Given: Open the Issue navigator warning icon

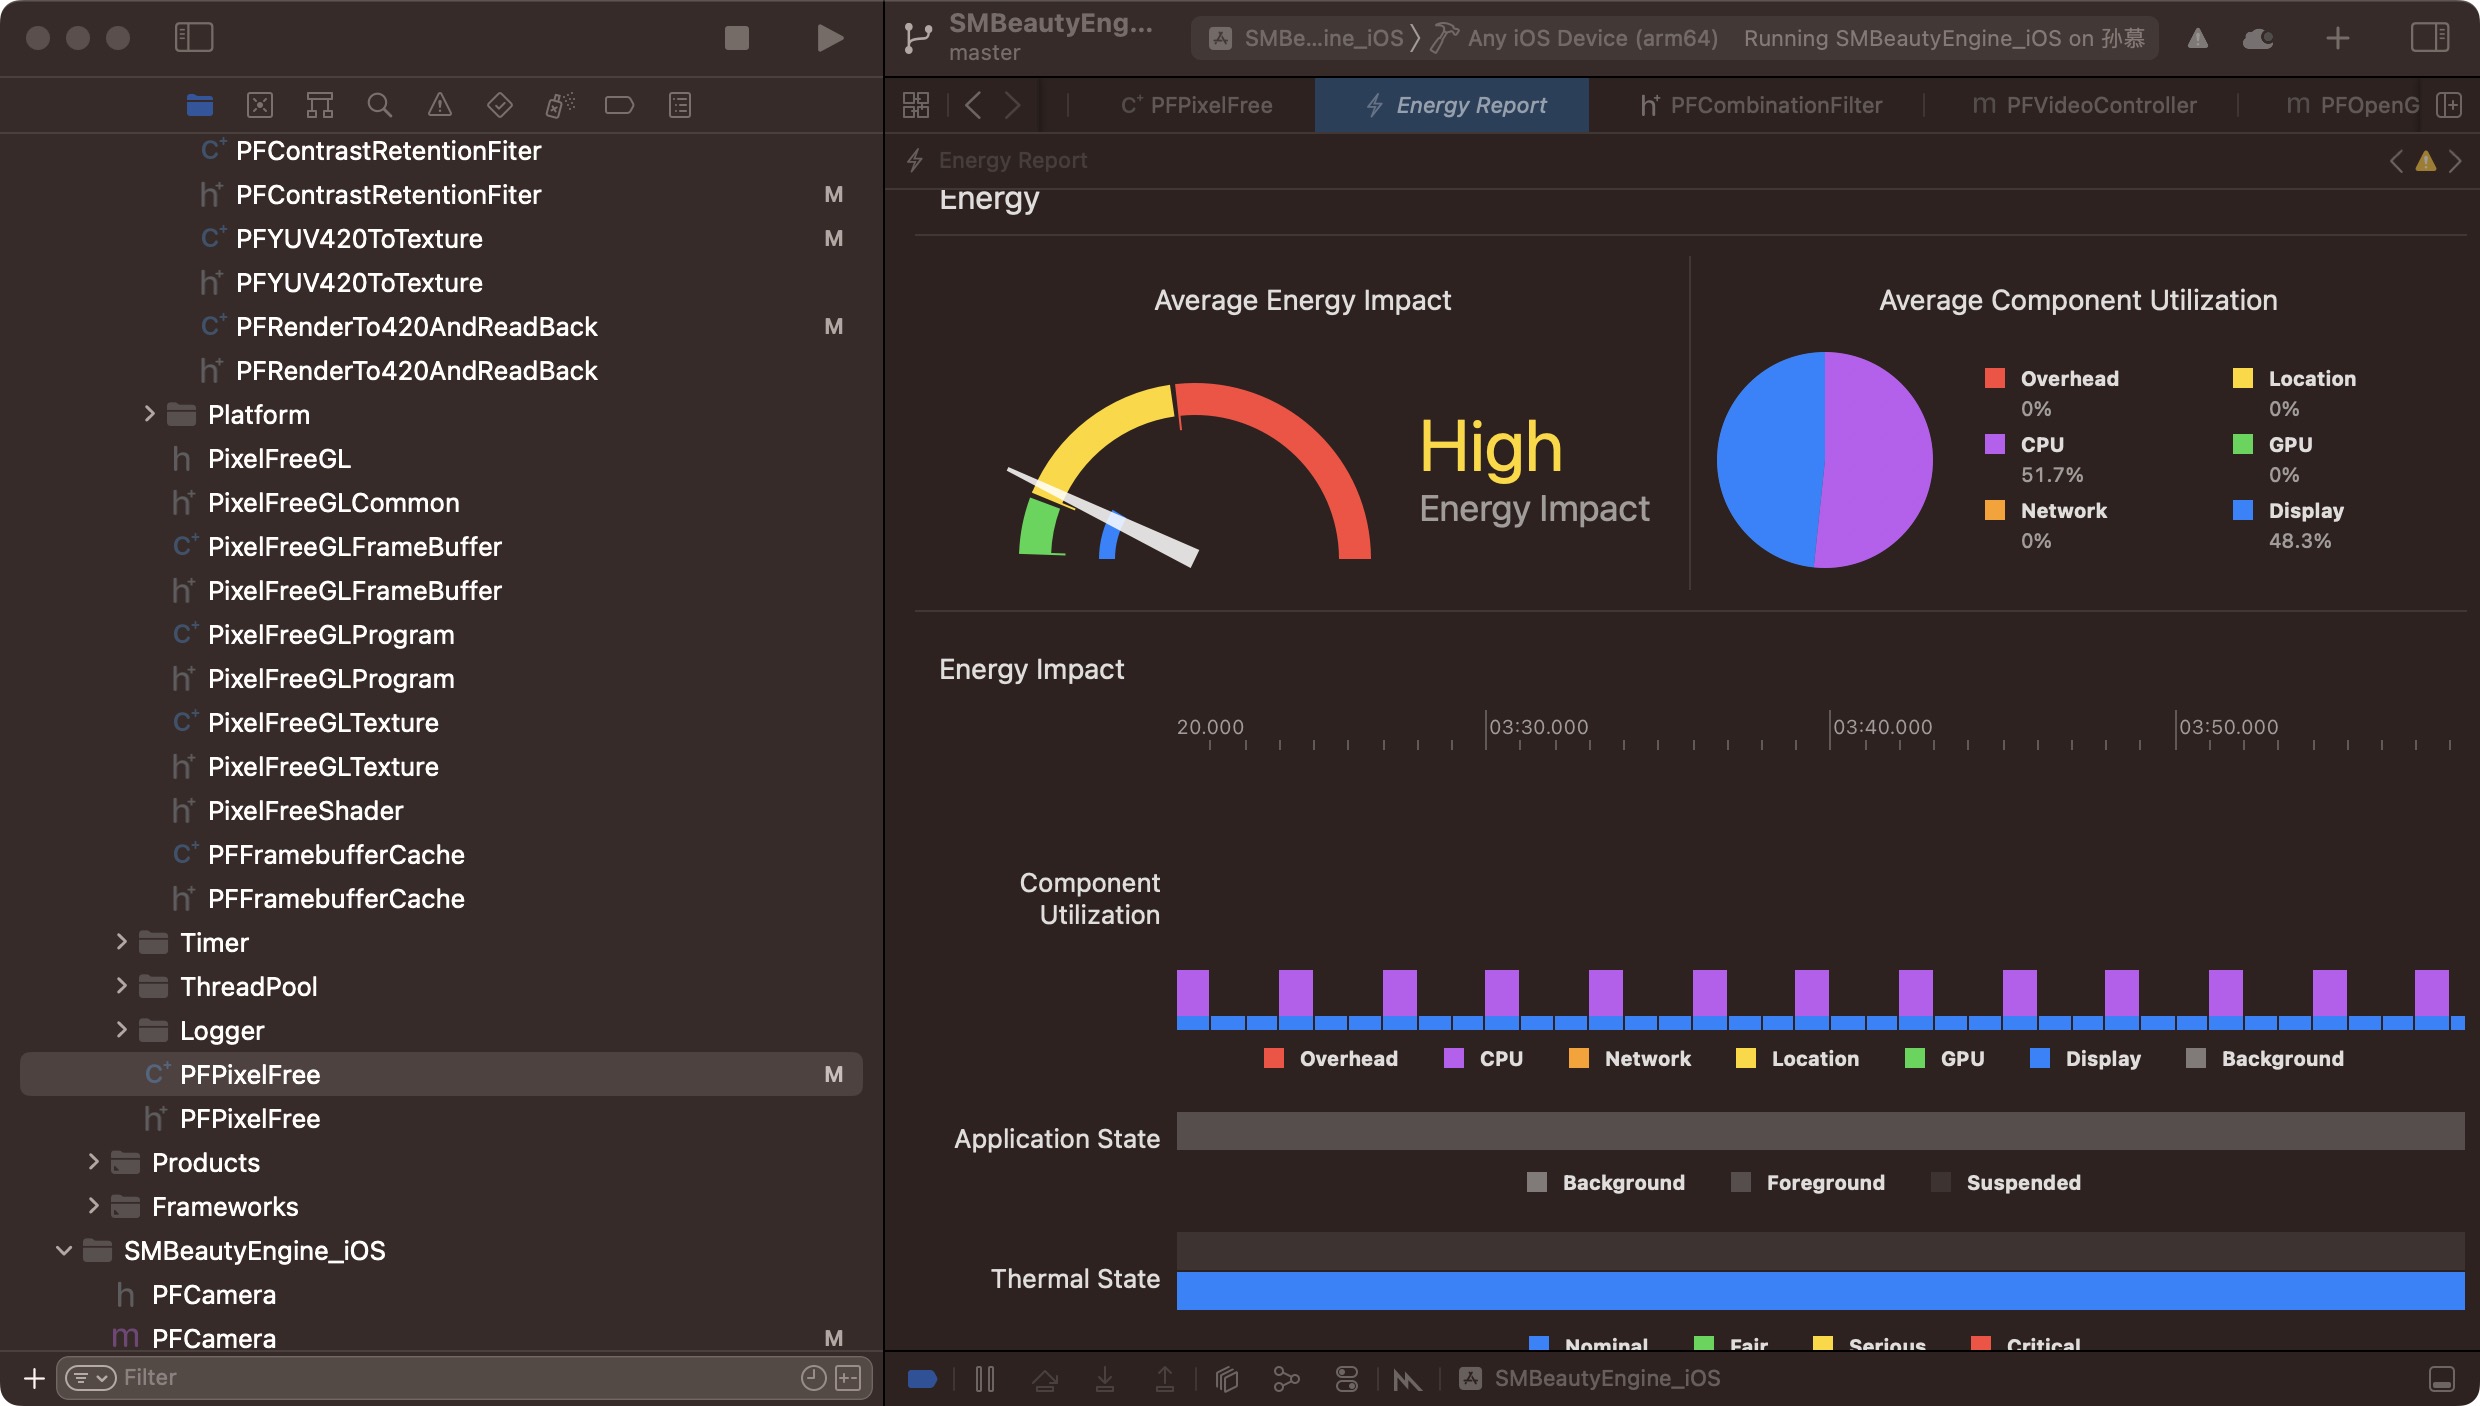Looking at the screenshot, I should coord(439,105).
